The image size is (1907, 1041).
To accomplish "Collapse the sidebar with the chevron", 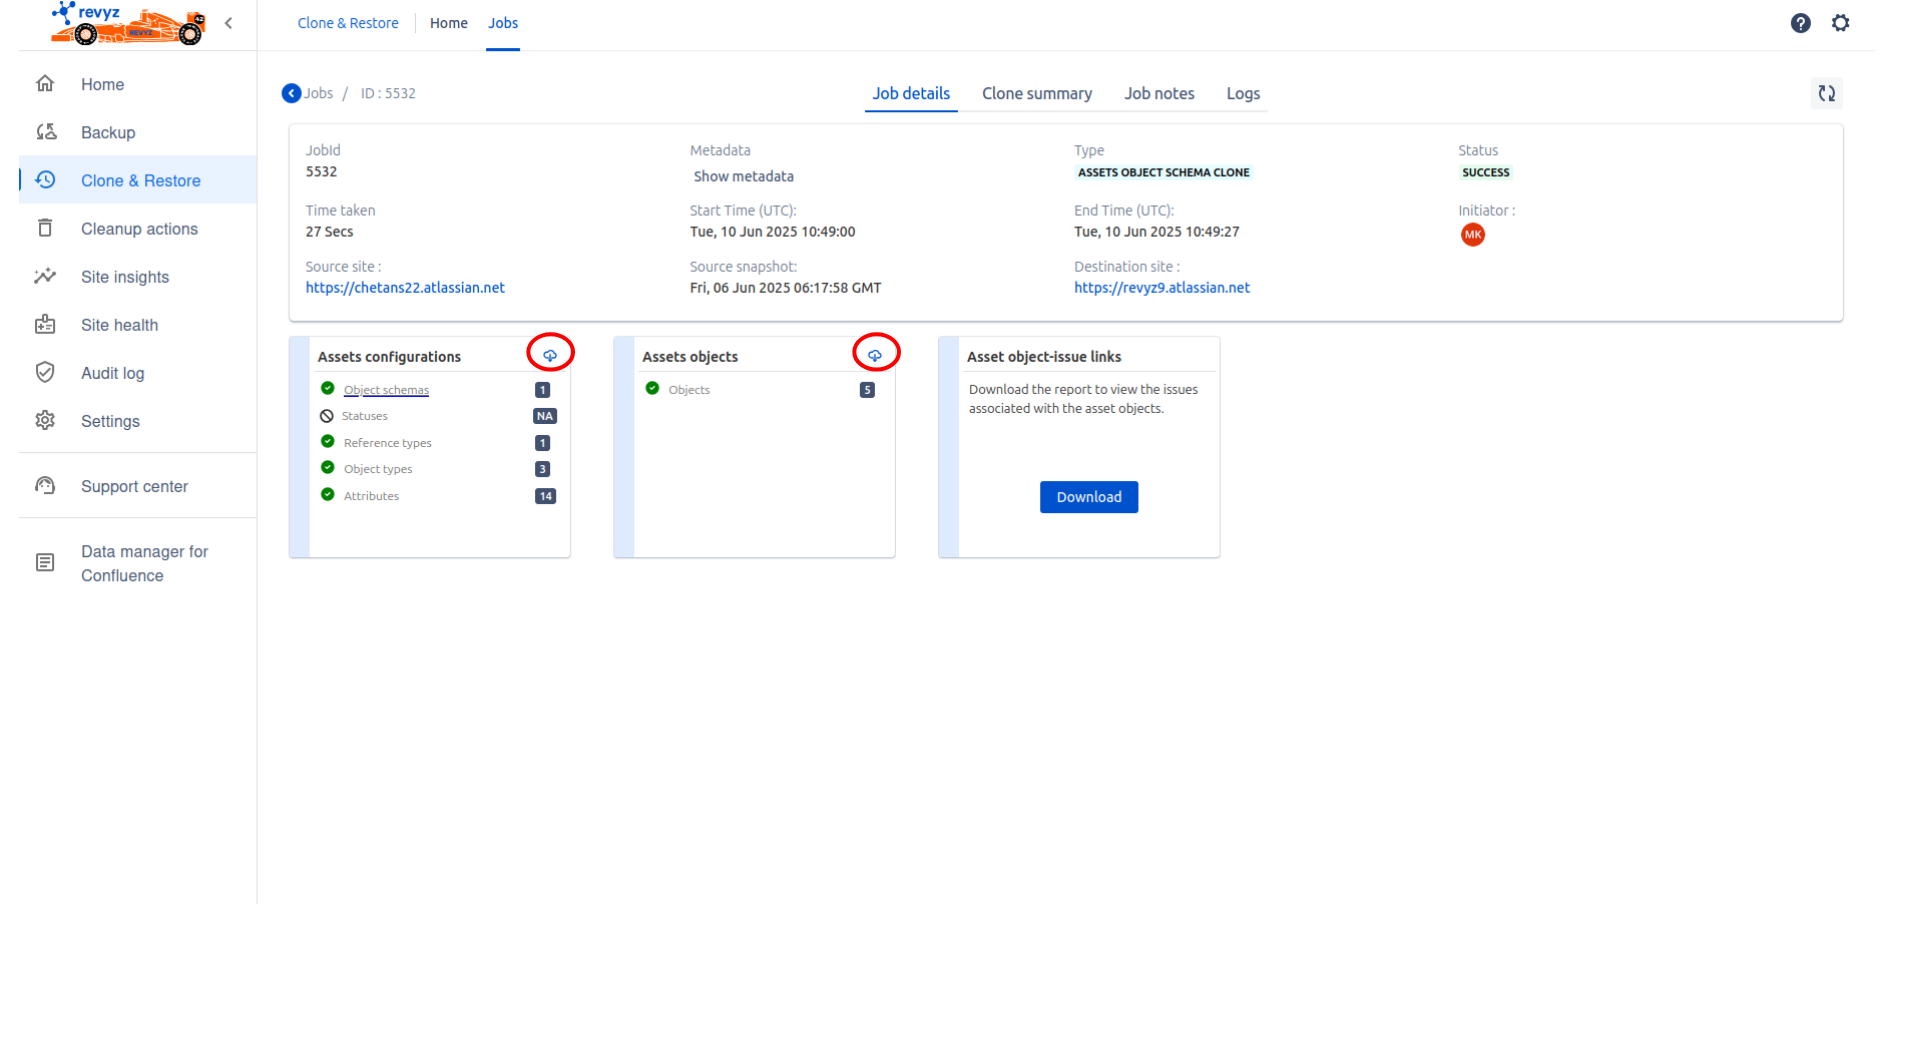I will point(229,23).
